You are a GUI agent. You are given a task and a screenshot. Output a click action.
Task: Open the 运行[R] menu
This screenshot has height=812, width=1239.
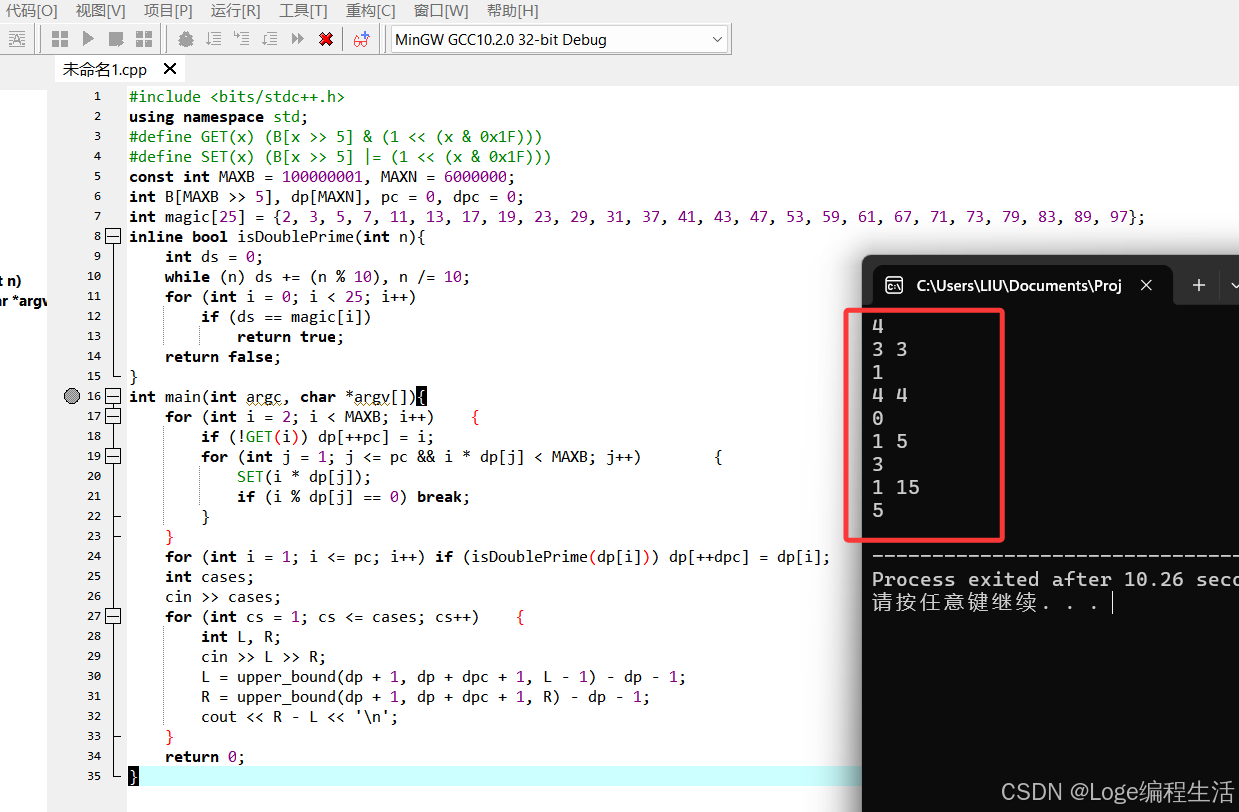pos(235,10)
